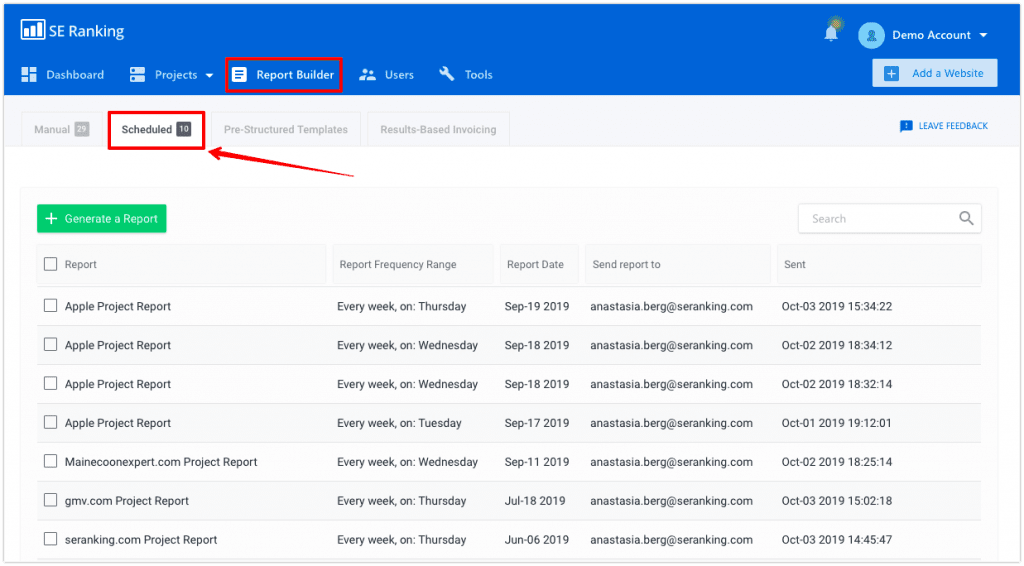Click the Every week, on: Tuesday cell
The height and width of the screenshot is (566, 1024).
tap(399, 423)
